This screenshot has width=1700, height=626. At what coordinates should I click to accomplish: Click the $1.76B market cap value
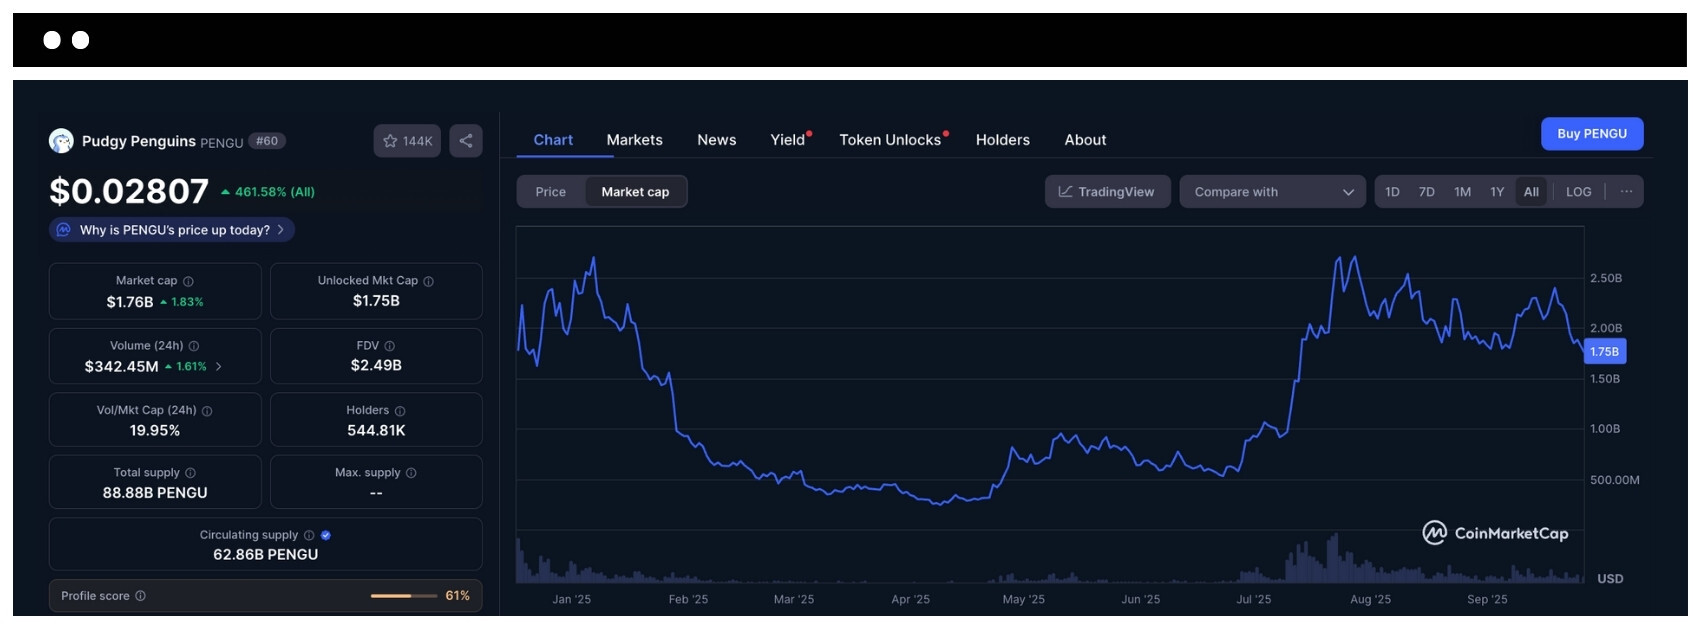pos(130,302)
